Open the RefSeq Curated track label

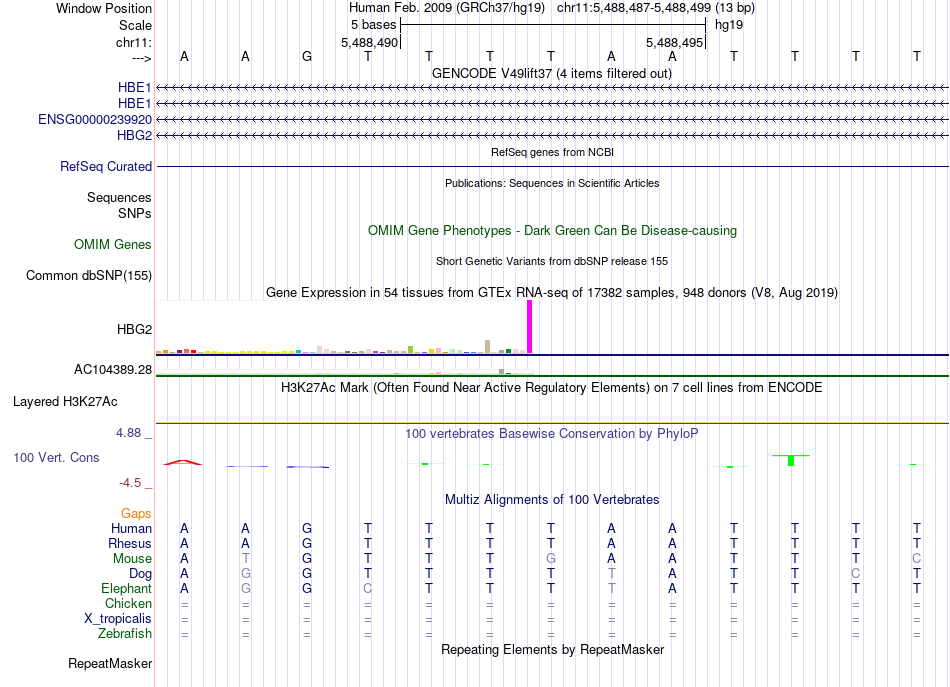[105, 166]
